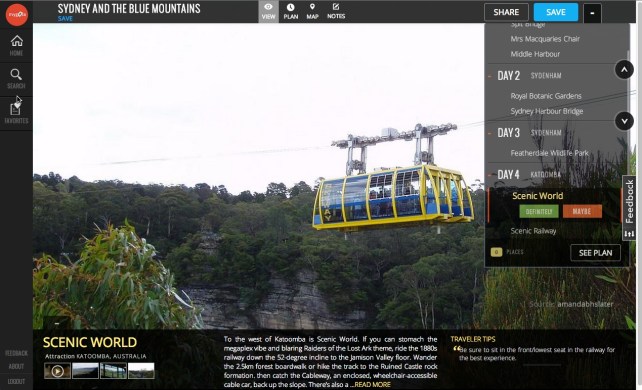Select Featherdale Wildlife Park in the itinerary

549,153
